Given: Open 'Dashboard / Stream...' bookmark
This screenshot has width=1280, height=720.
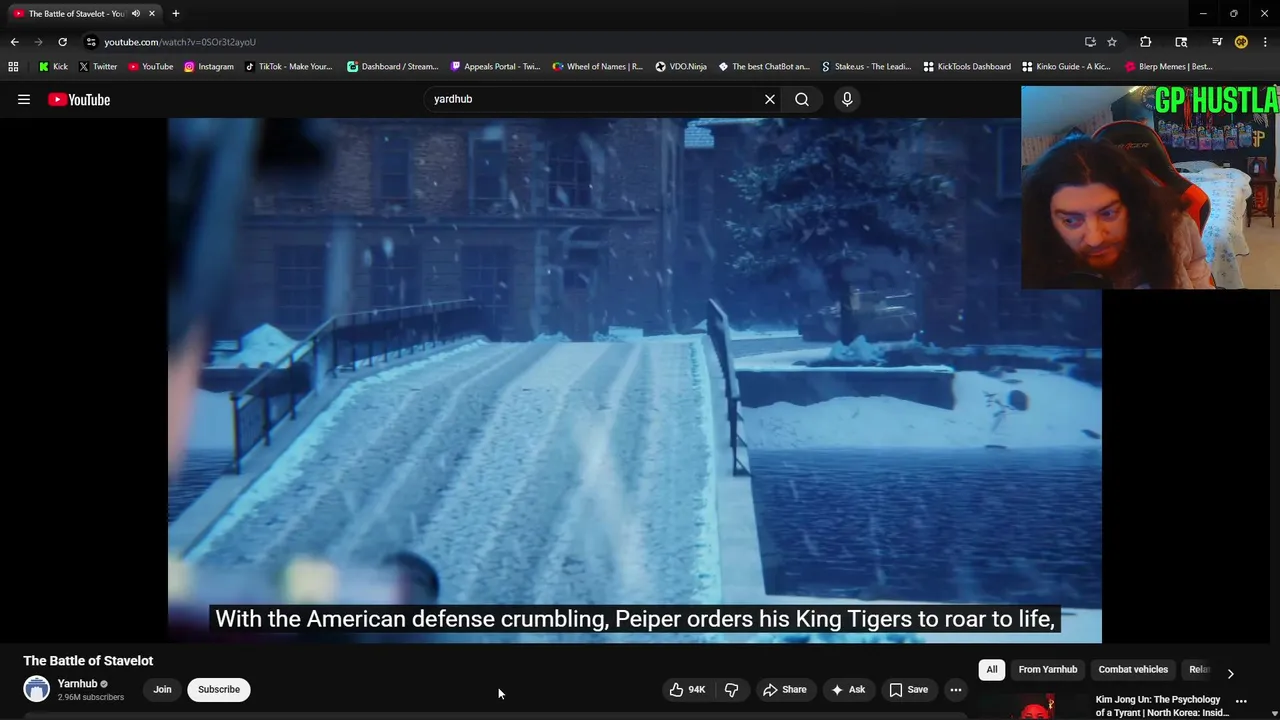Looking at the screenshot, I should click(393, 67).
